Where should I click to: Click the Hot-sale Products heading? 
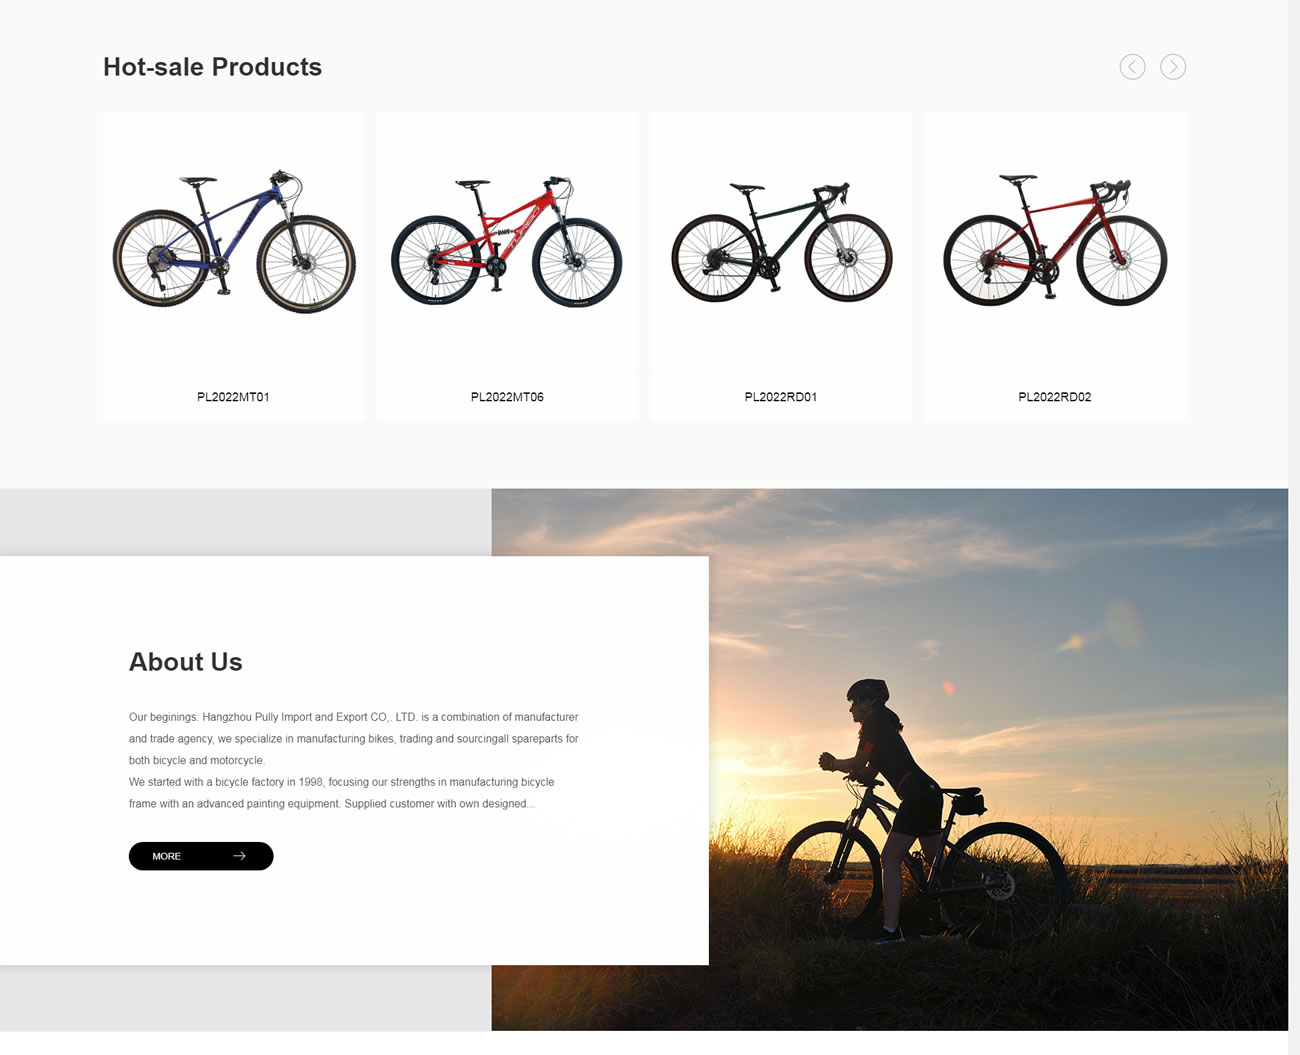coord(212,67)
